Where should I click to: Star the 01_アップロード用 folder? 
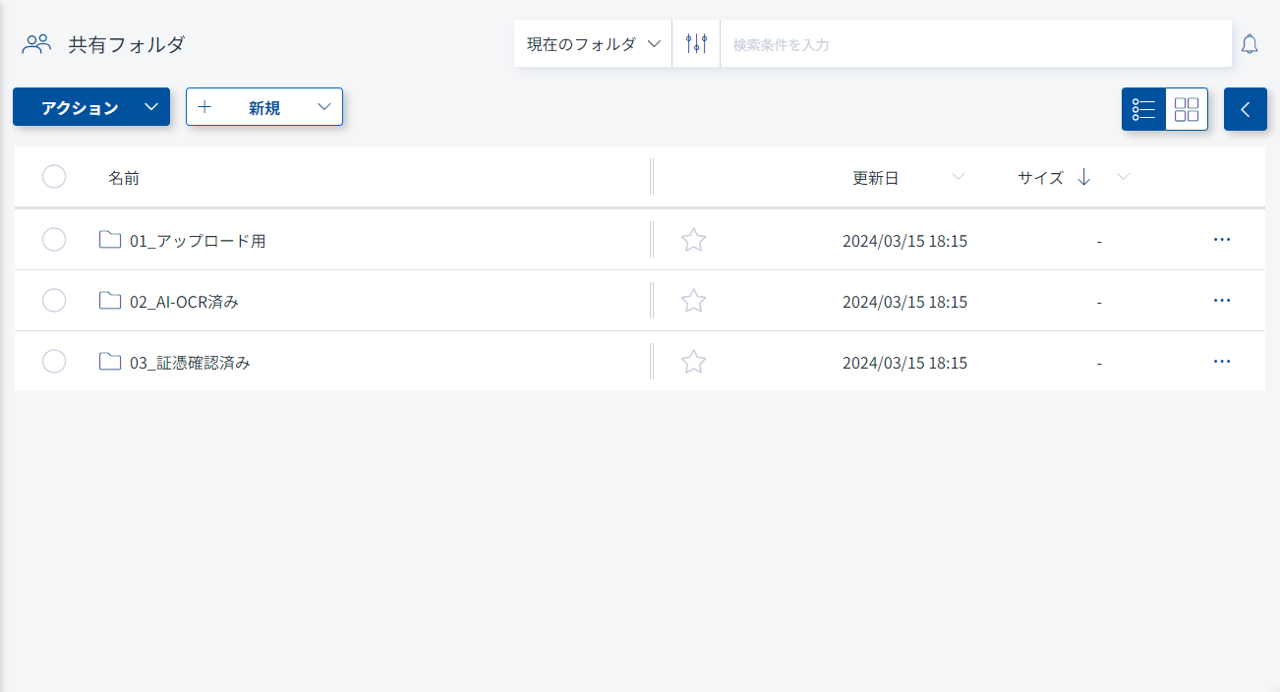point(693,240)
